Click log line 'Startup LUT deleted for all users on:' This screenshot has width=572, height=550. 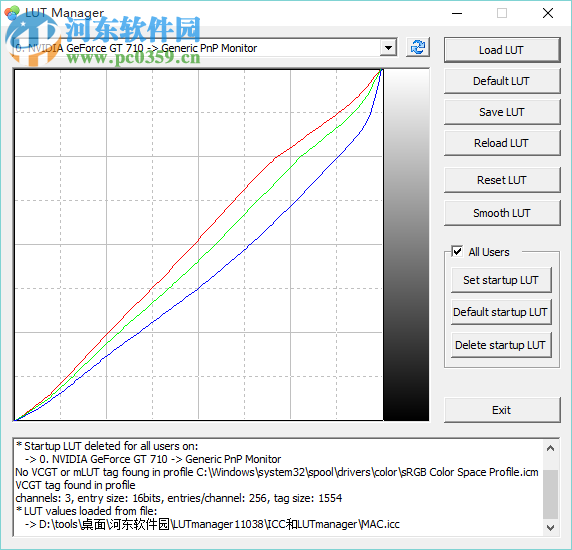click(x=107, y=446)
